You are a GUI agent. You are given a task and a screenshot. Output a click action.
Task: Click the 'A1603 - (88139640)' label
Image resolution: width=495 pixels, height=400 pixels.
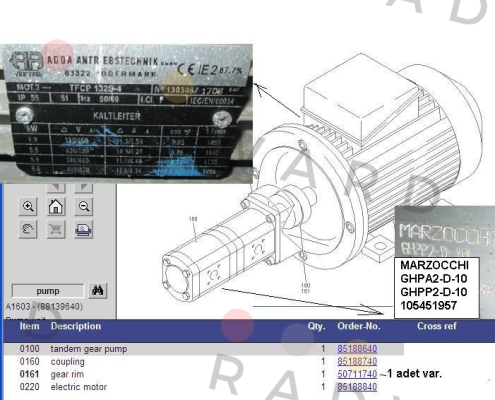pos(44,306)
